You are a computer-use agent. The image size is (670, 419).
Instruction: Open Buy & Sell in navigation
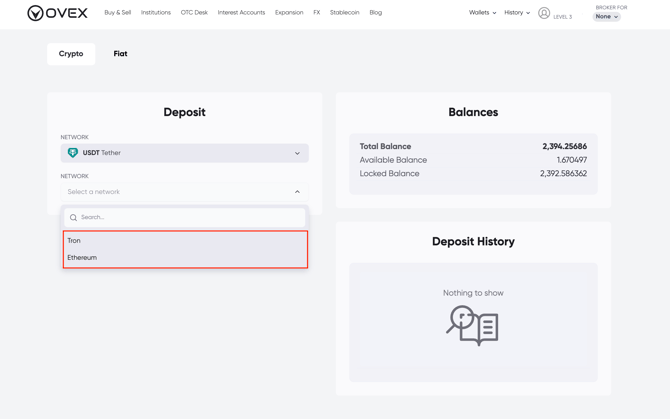[x=118, y=13]
